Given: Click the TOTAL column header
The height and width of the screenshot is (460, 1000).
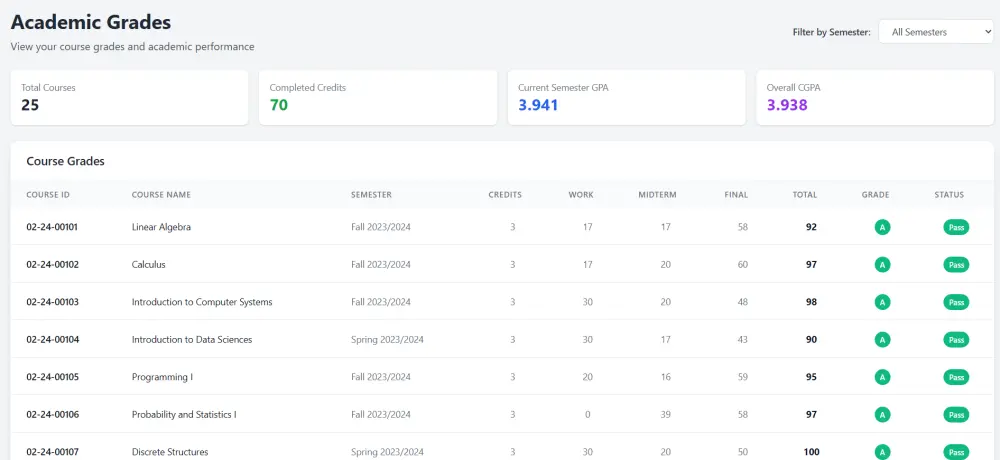Looking at the screenshot, I should coord(805,195).
